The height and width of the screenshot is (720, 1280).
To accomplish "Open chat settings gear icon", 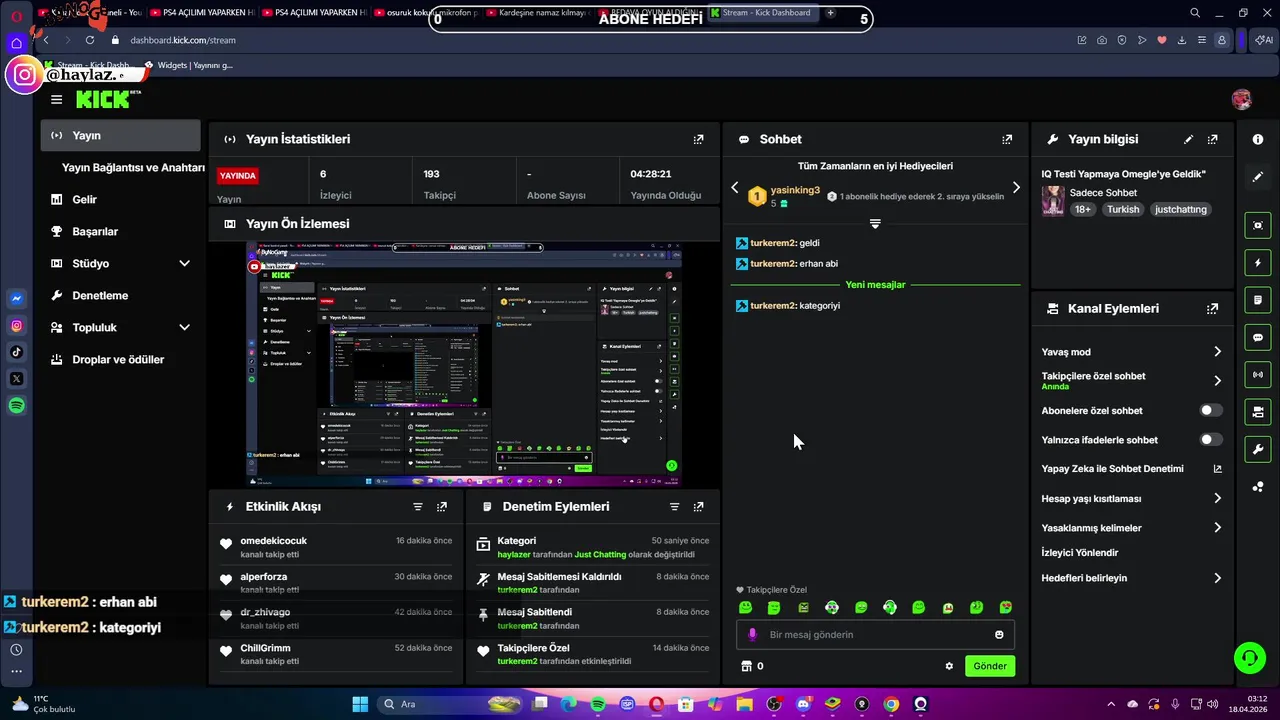I will click(949, 666).
